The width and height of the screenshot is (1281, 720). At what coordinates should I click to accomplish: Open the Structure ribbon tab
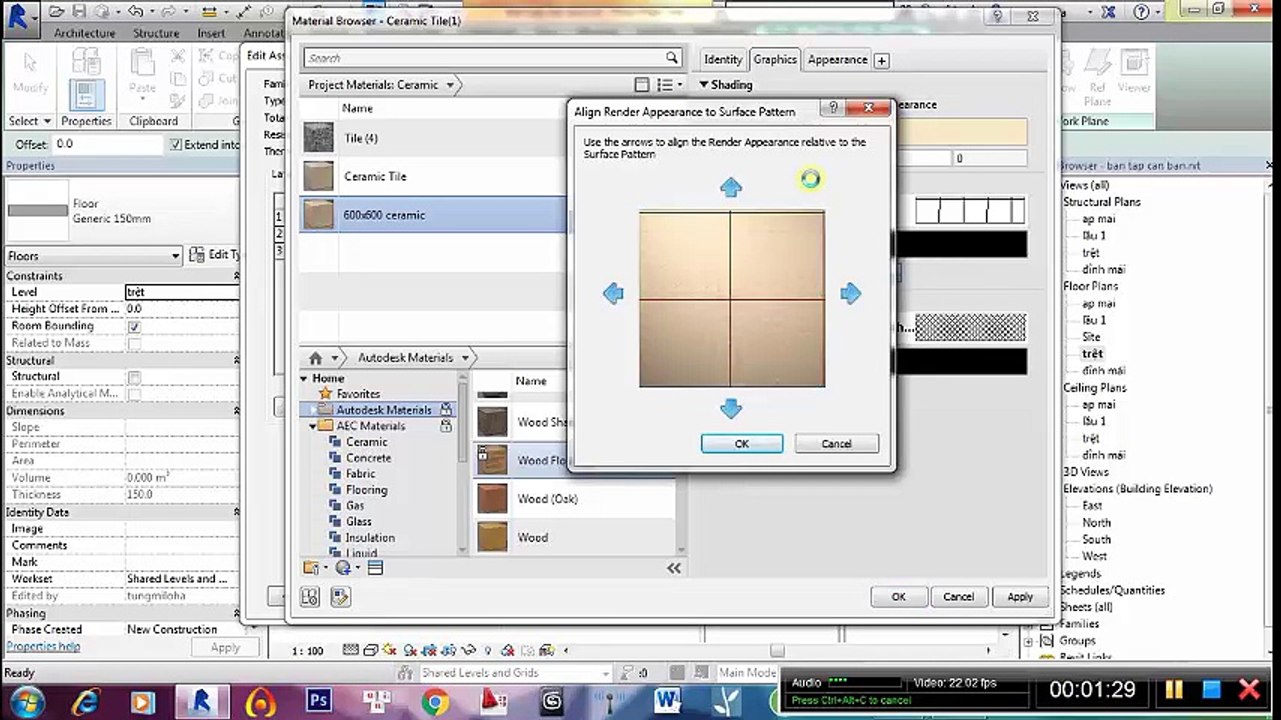click(x=156, y=33)
